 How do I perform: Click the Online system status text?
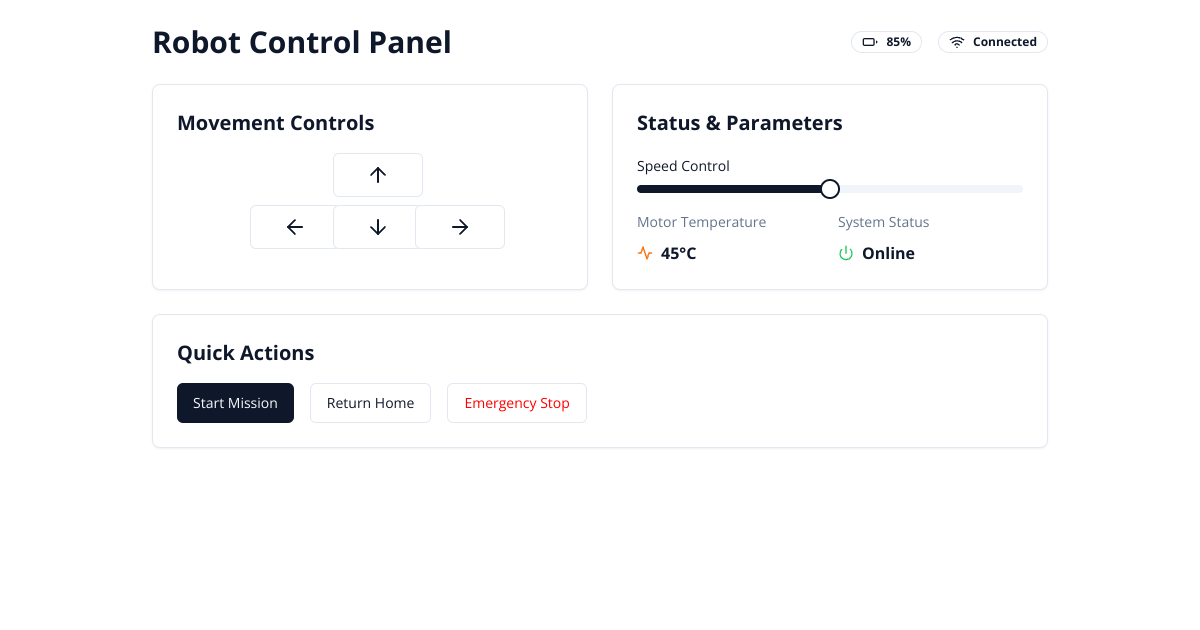(x=888, y=253)
